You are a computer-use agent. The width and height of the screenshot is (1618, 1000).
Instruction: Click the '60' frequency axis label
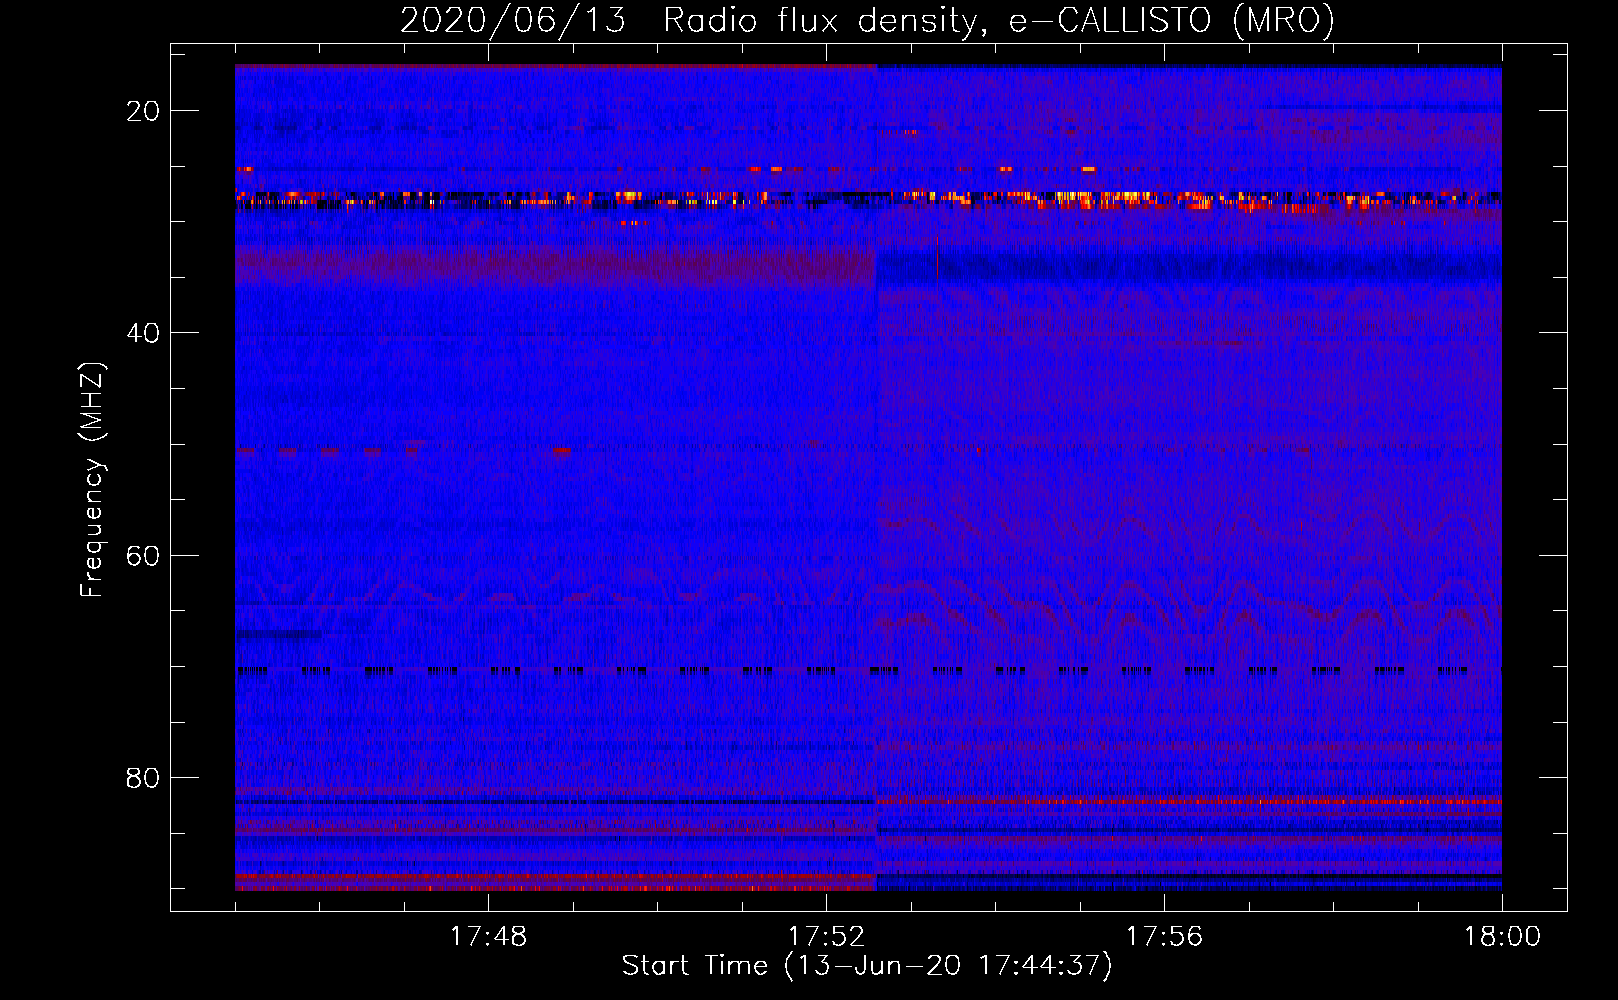pos(144,556)
